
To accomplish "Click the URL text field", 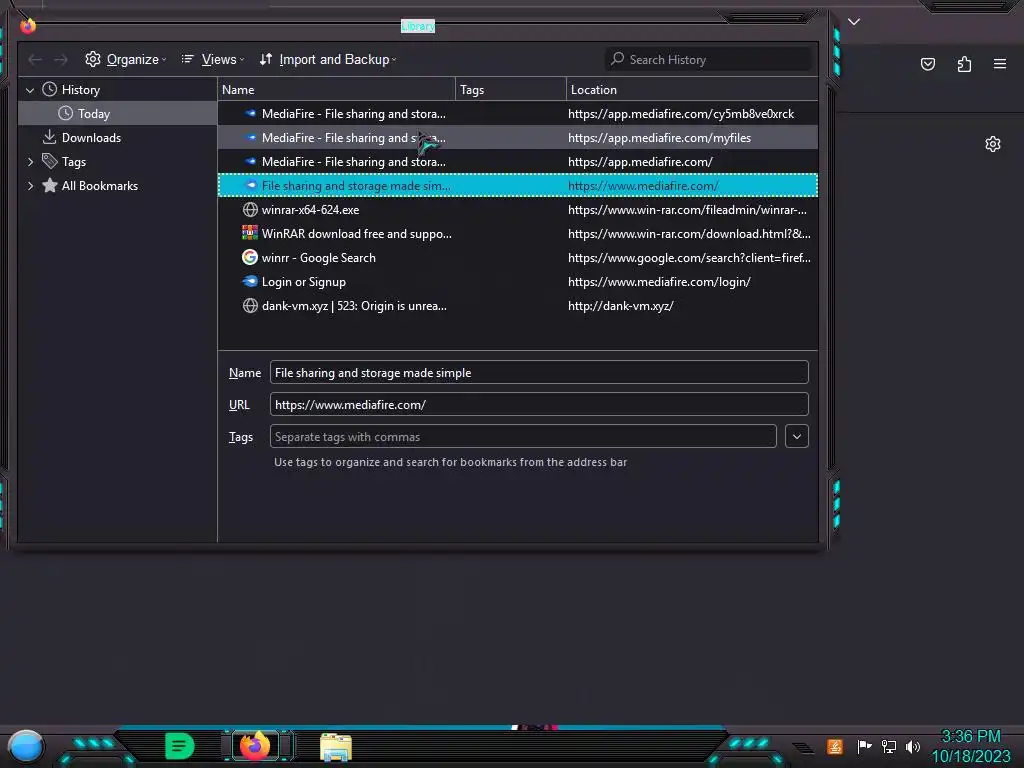I will [539, 404].
